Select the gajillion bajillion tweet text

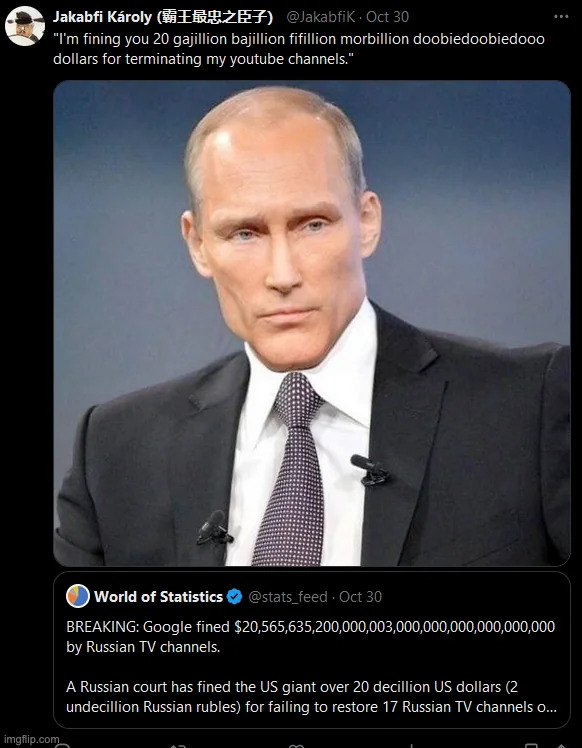tap(299, 48)
